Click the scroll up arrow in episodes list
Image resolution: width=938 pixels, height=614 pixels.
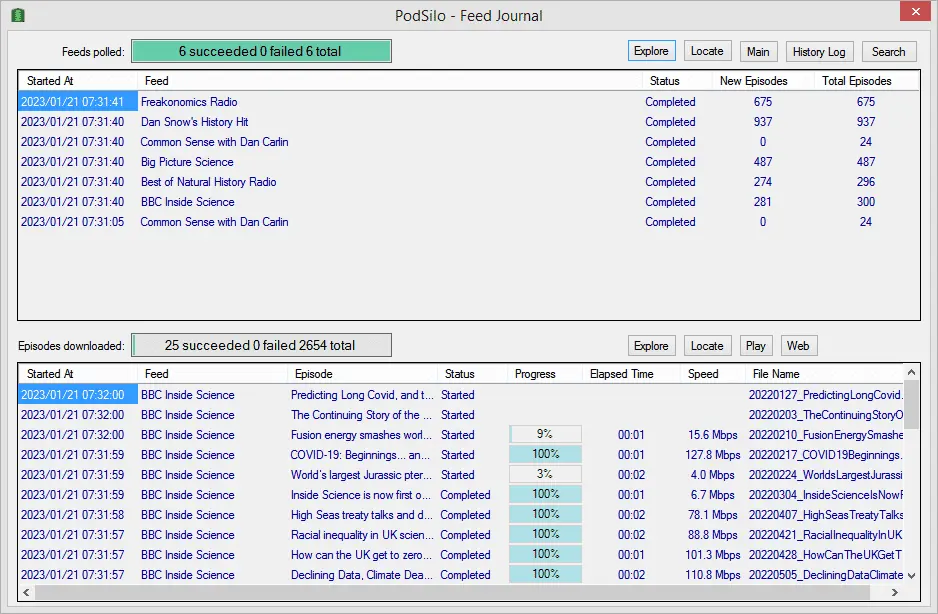[911, 372]
